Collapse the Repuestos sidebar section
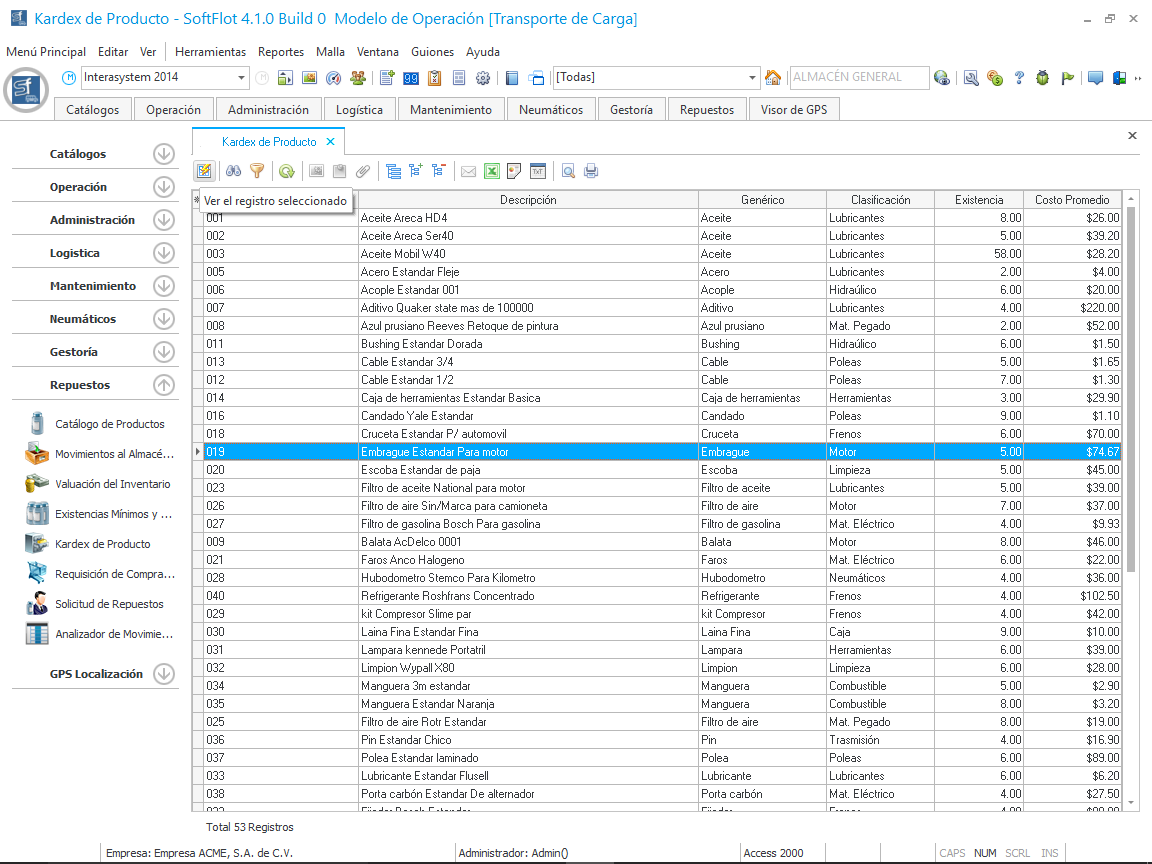 [164, 385]
